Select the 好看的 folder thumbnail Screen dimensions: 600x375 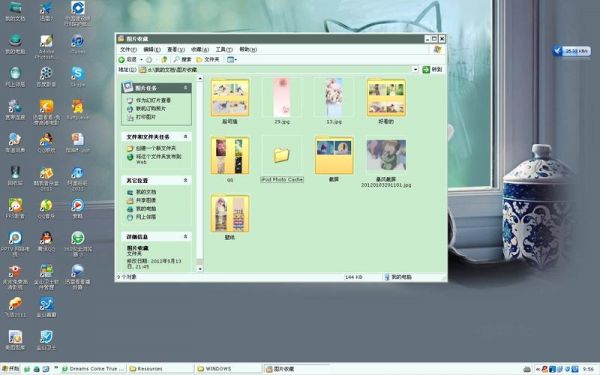(386, 98)
